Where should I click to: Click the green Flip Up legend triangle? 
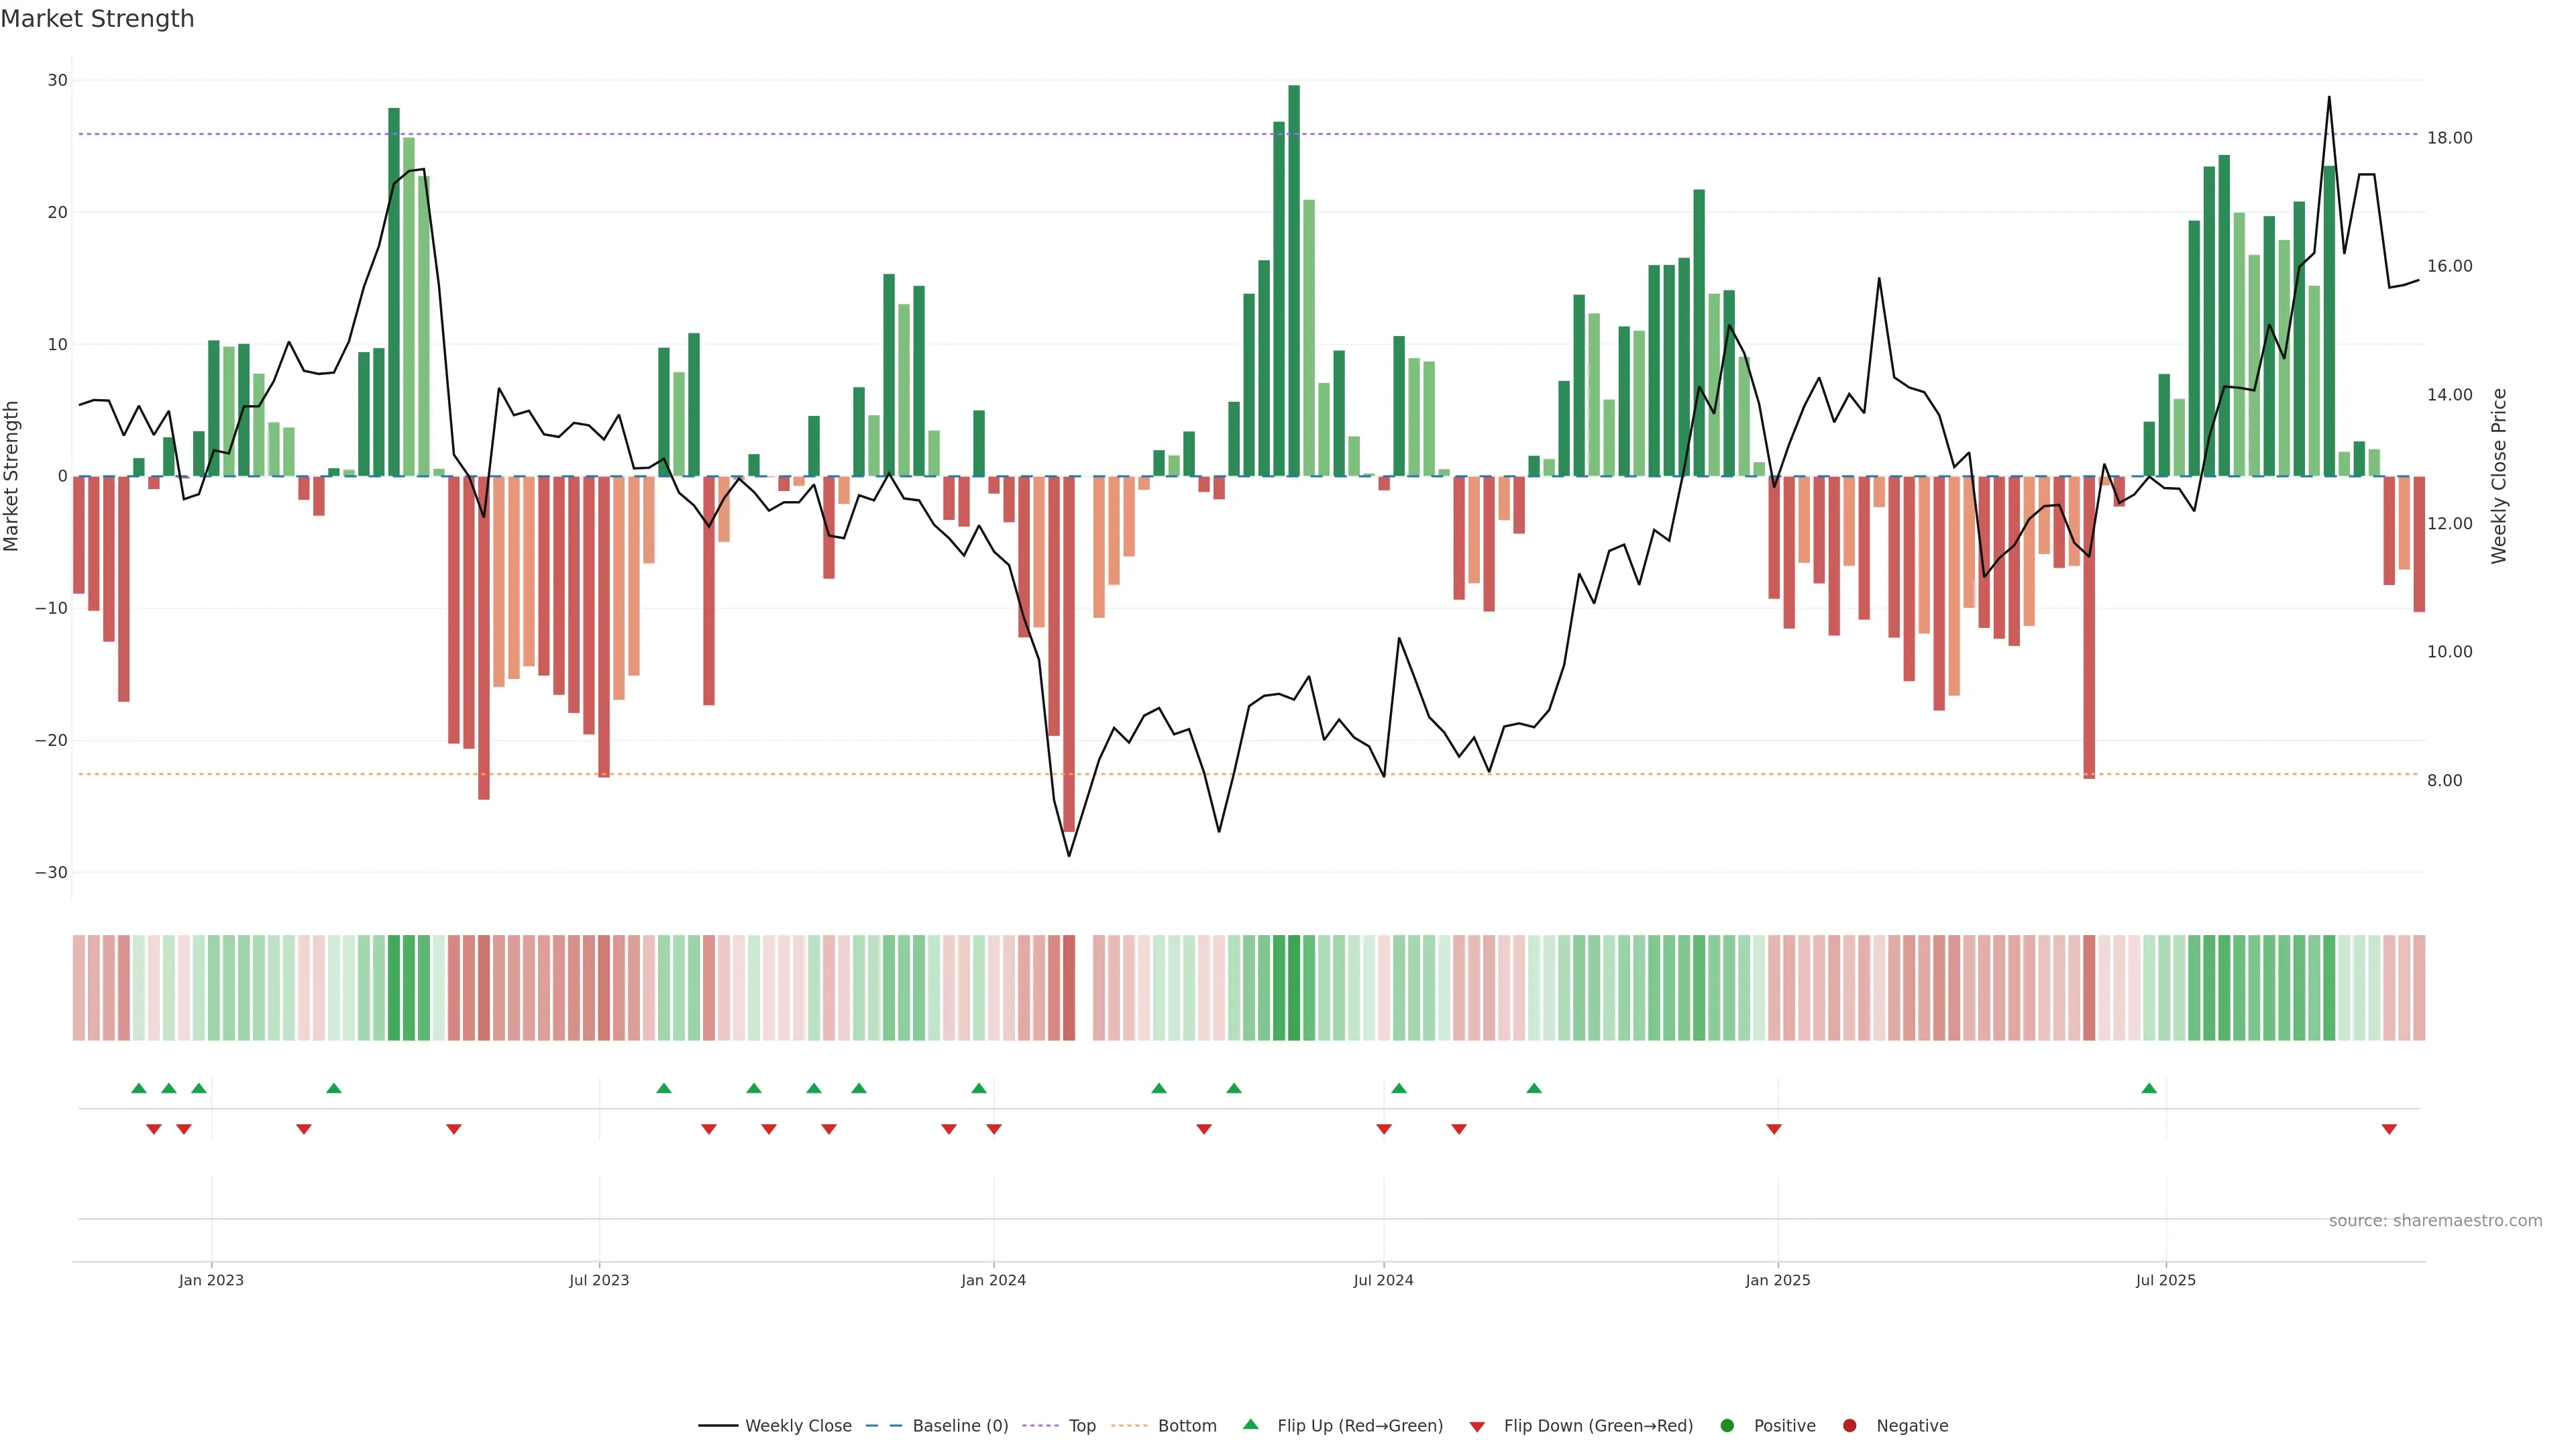pyautogui.click(x=1250, y=1425)
